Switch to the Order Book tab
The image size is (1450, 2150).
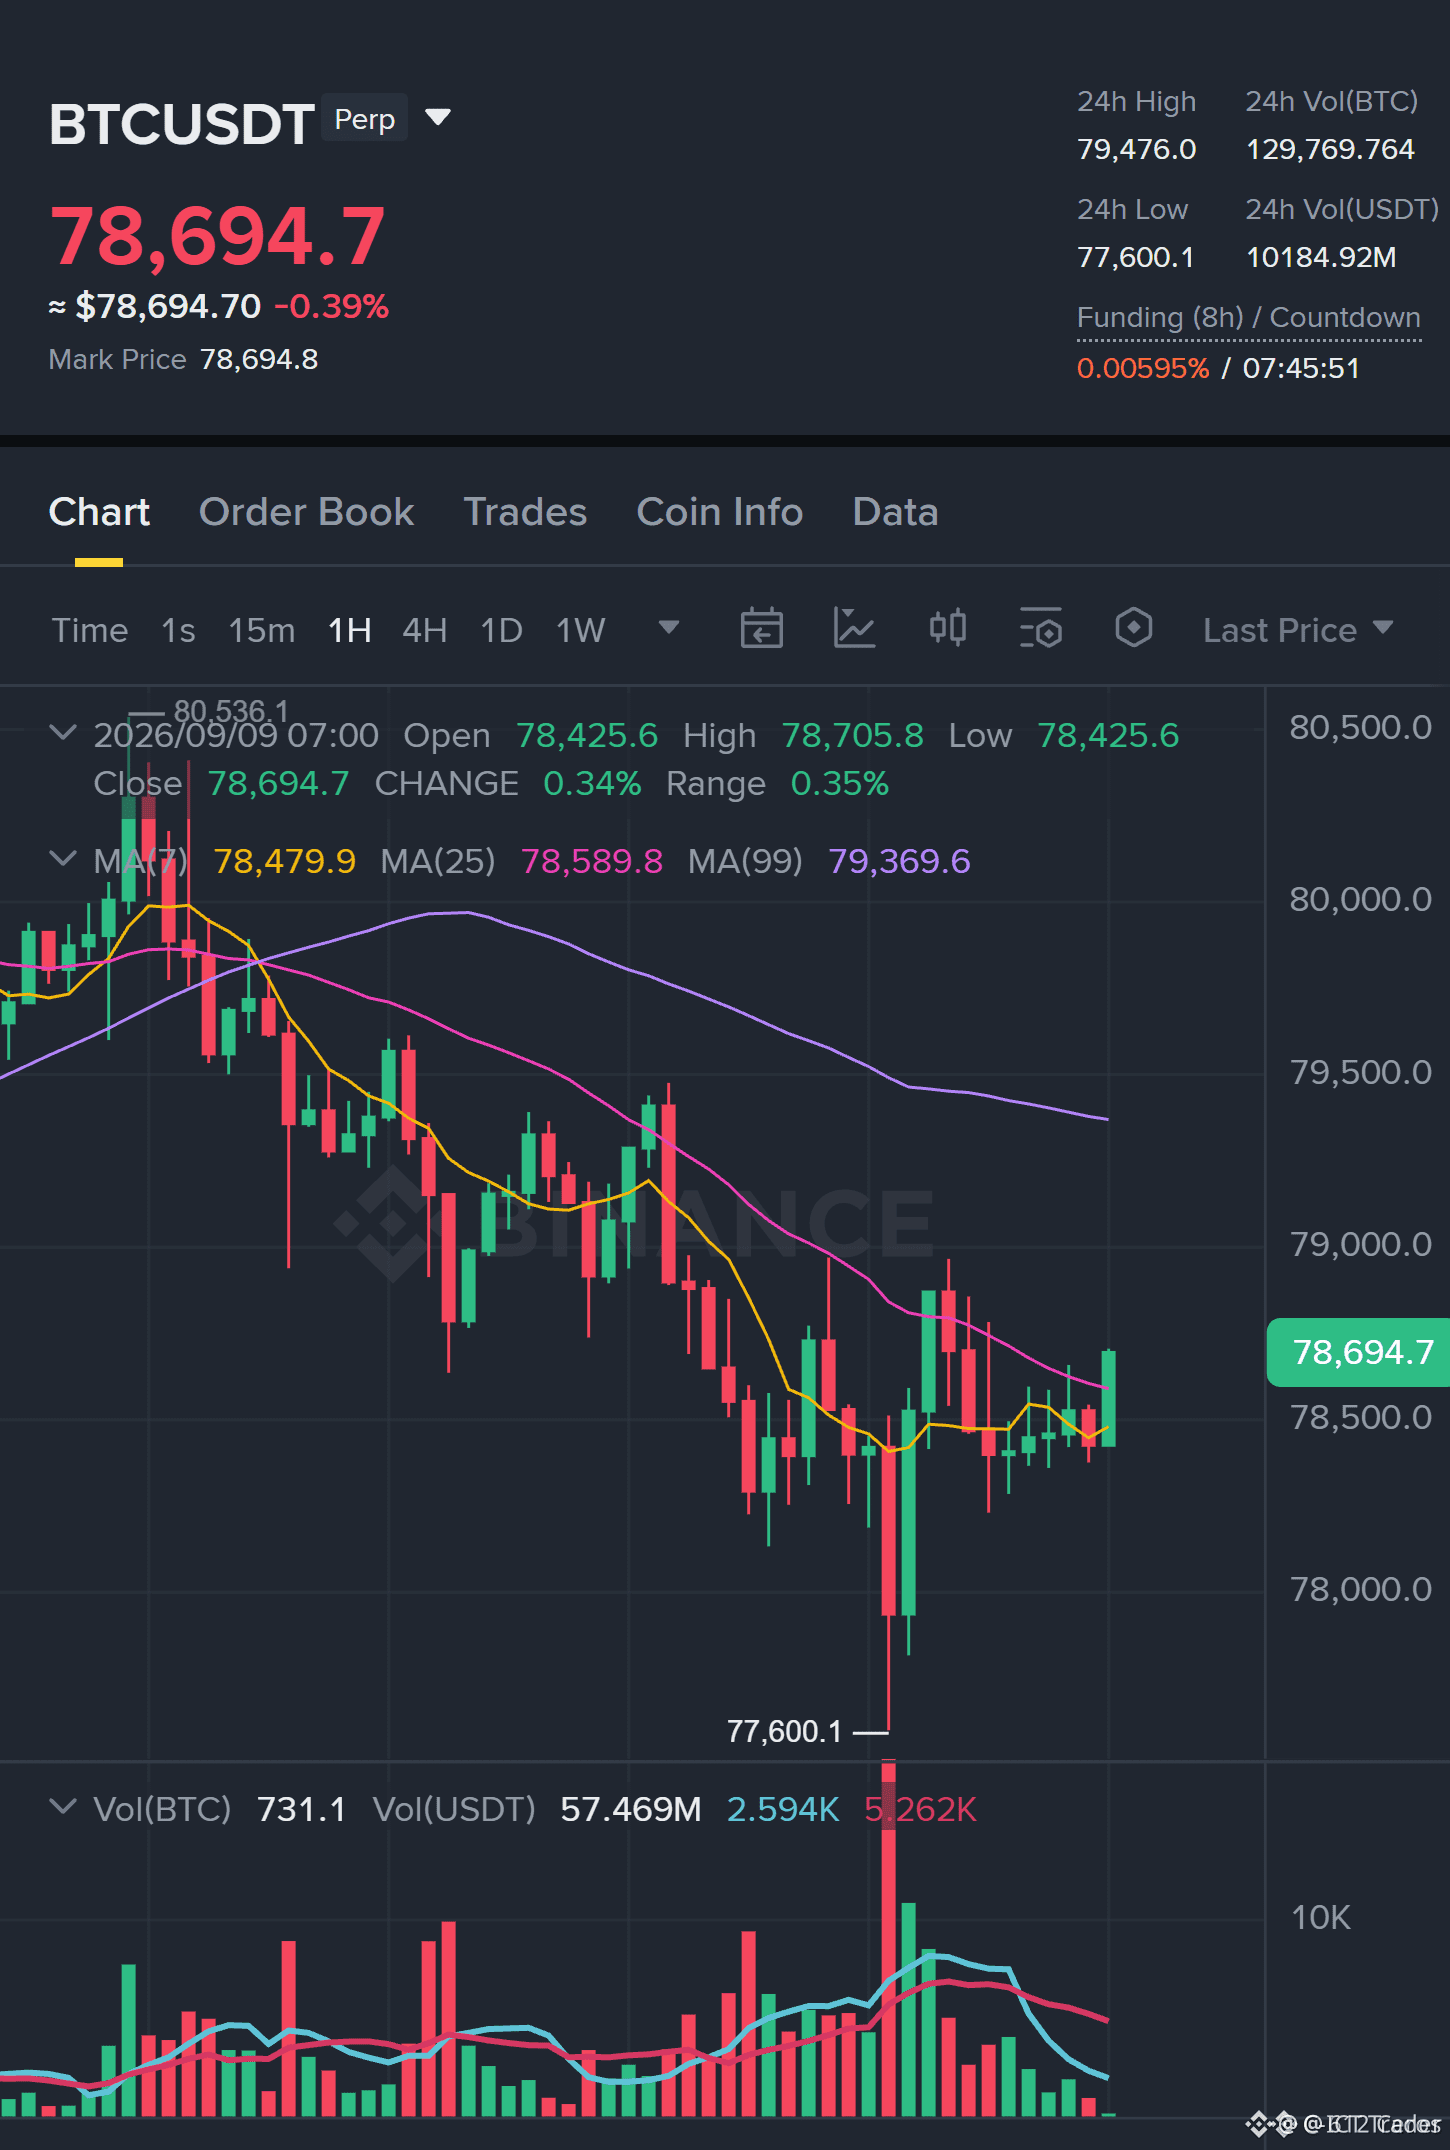click(x=306, y=512)
